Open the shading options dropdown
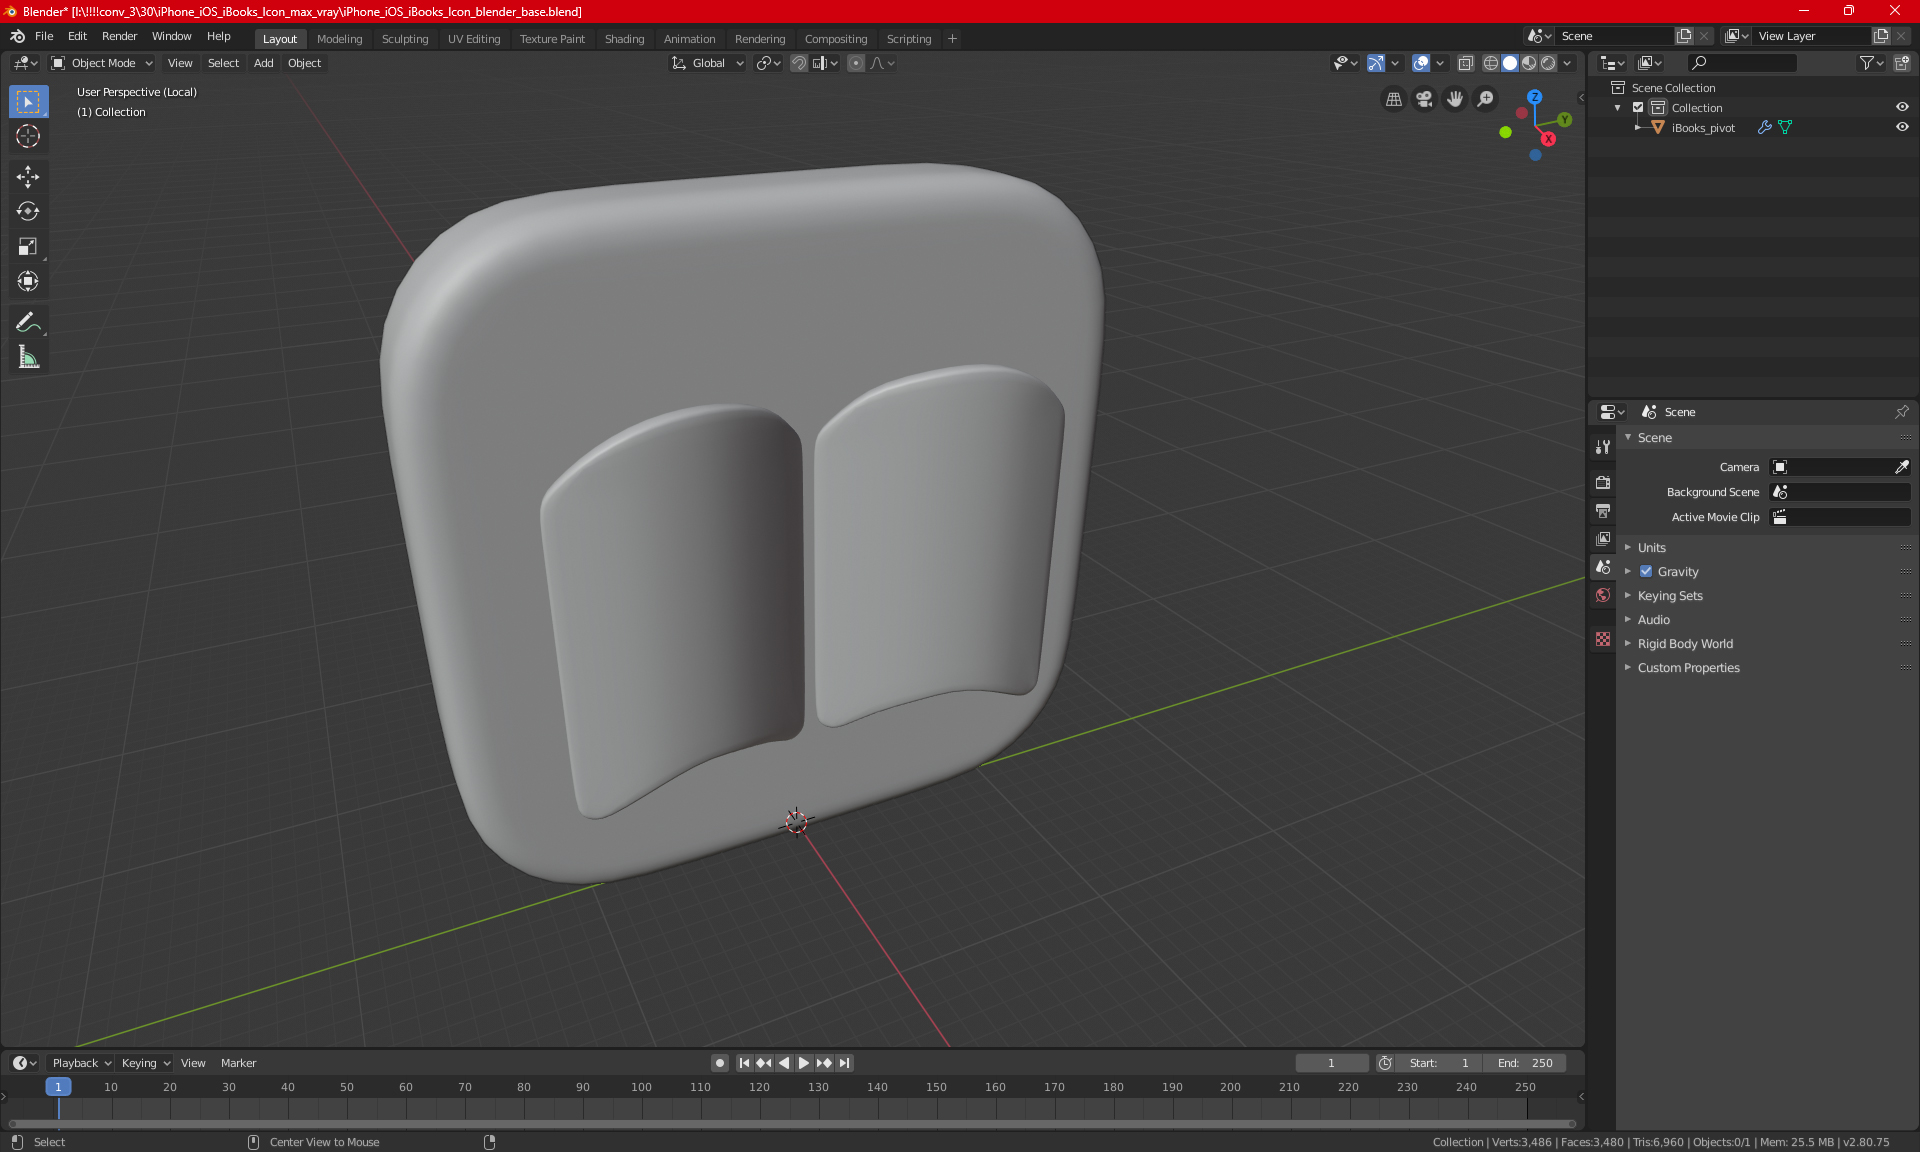The height and width of the screenshot is (1152, 1920). pos(1568,63)
